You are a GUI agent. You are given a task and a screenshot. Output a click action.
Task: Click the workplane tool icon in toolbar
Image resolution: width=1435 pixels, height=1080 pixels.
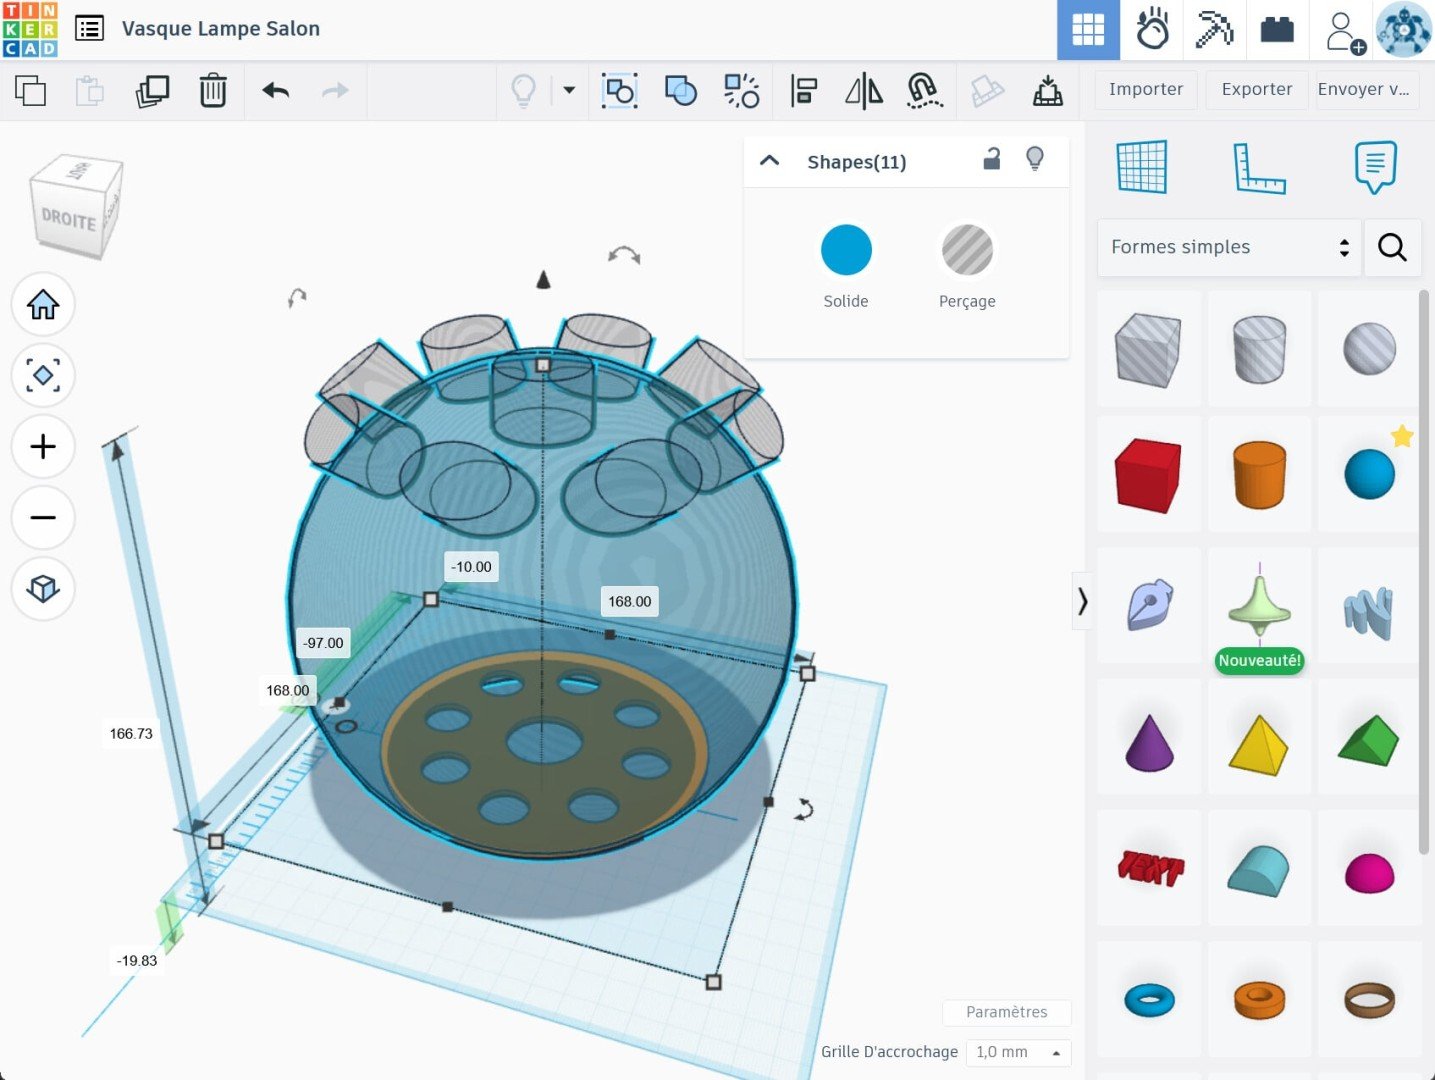(x=987, y=91)
